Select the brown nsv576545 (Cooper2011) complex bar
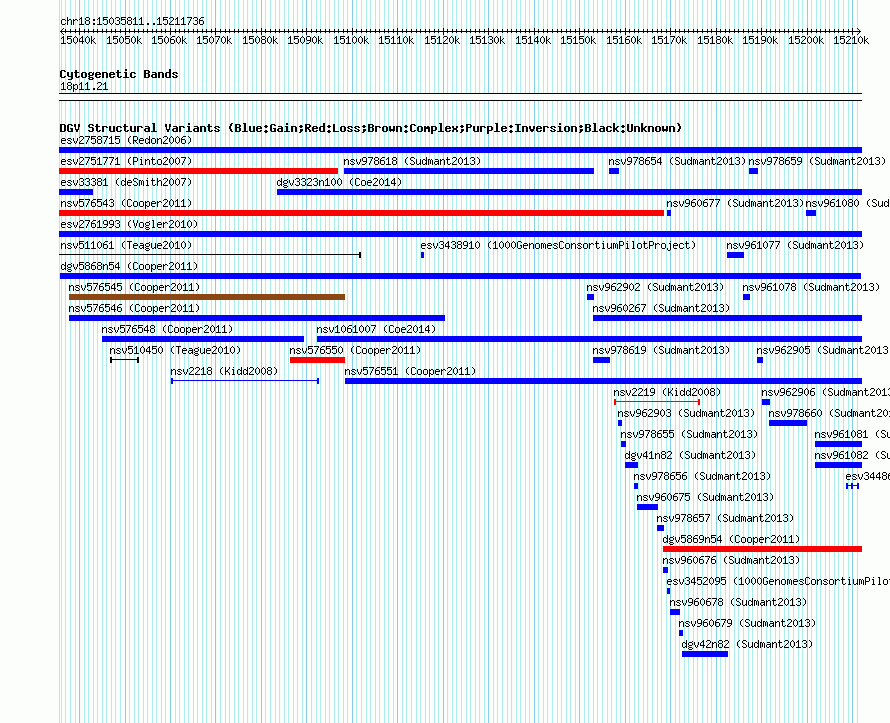Screen dimensions: 890x723 (207, 297)
